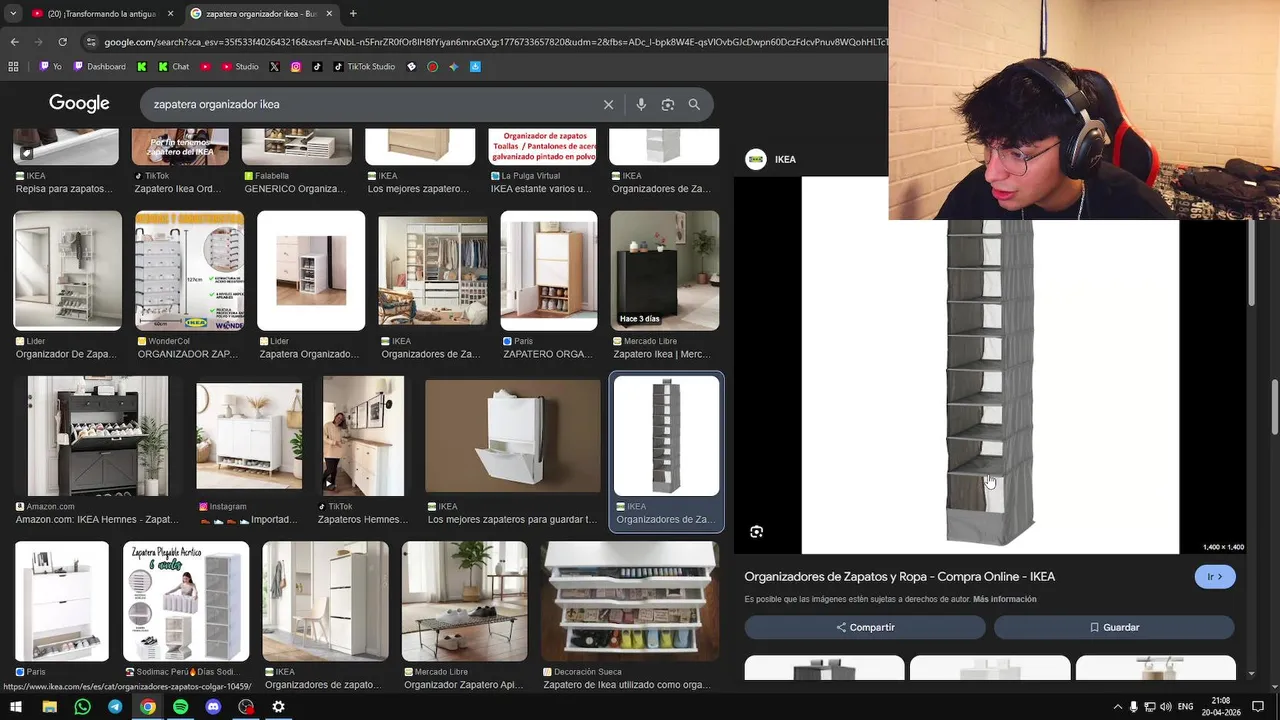Screen dimensions: 1280x720
Task: Click the preview panel vertical scrollbar
Action: coord(1251,262)
